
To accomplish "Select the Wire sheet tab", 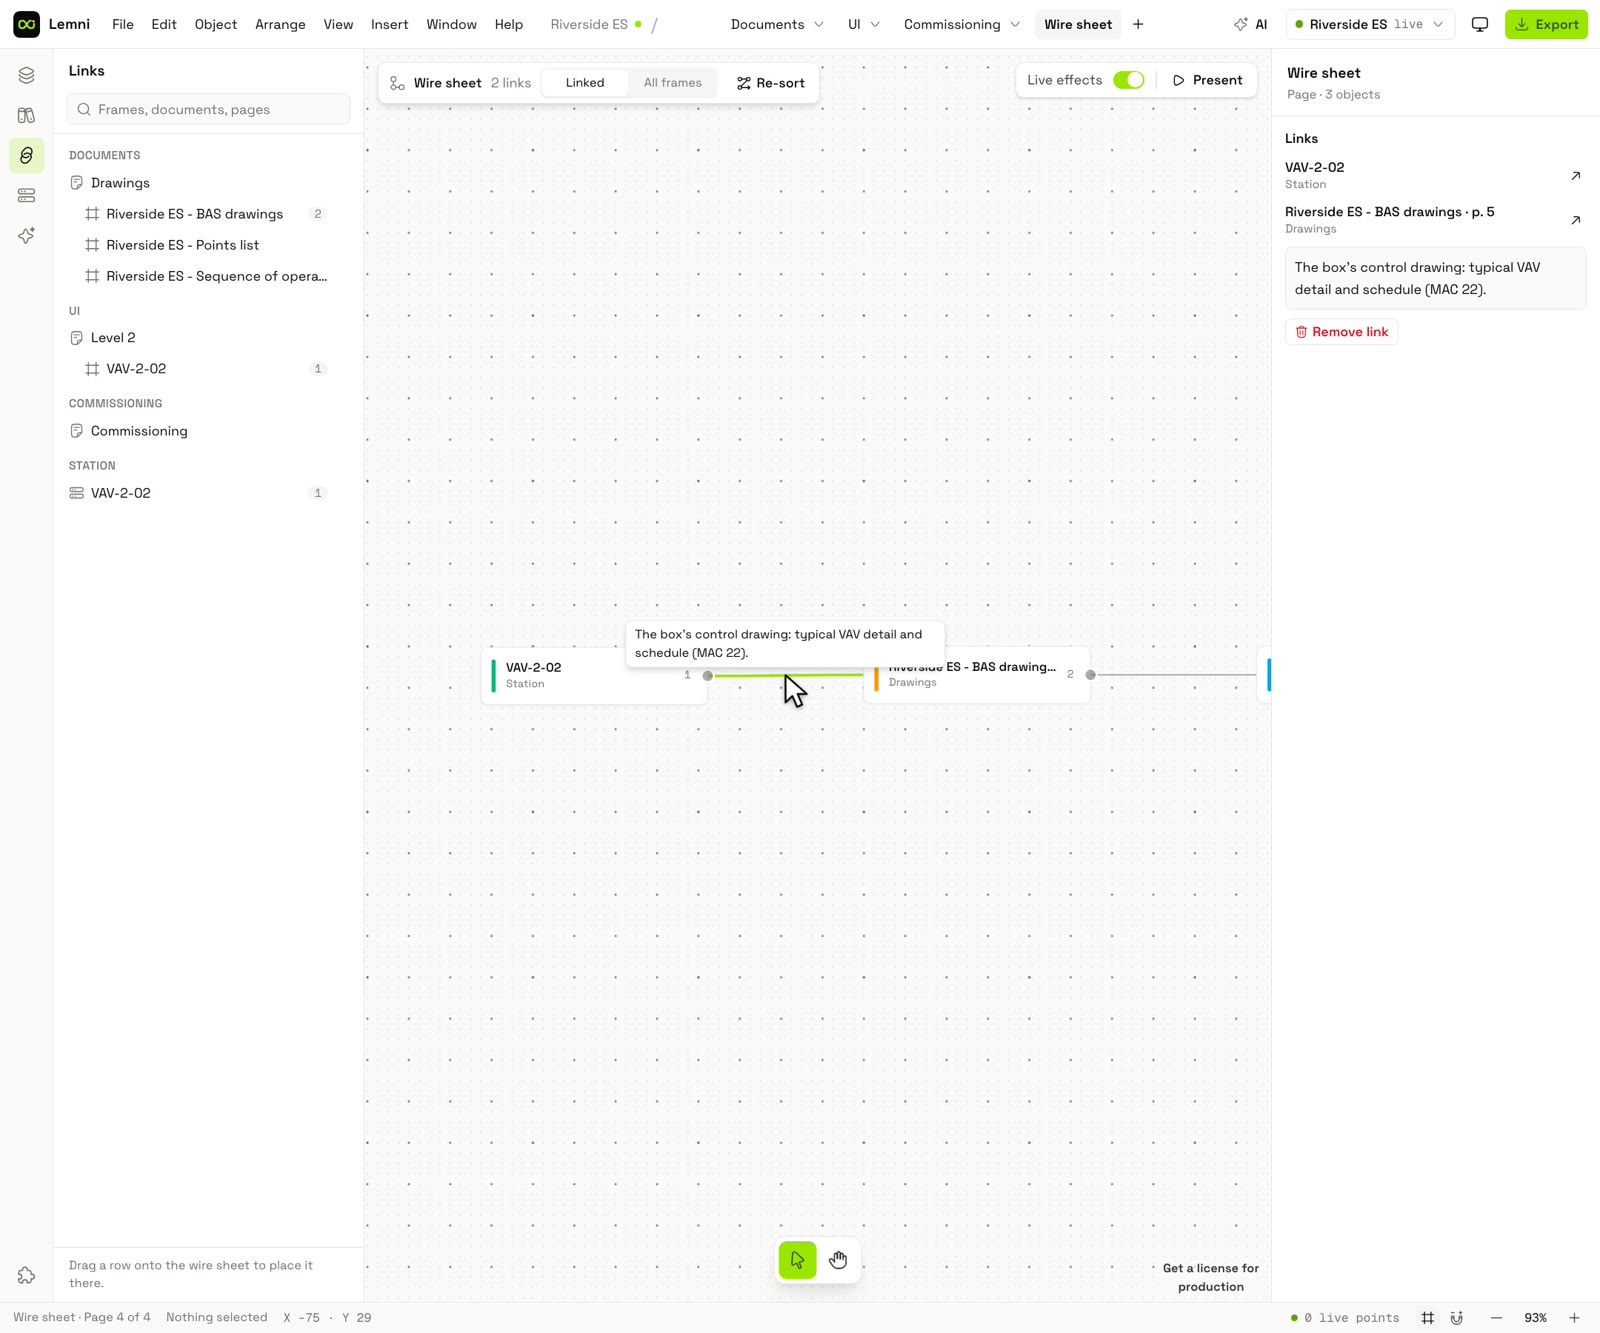I will click(1078, 24).
